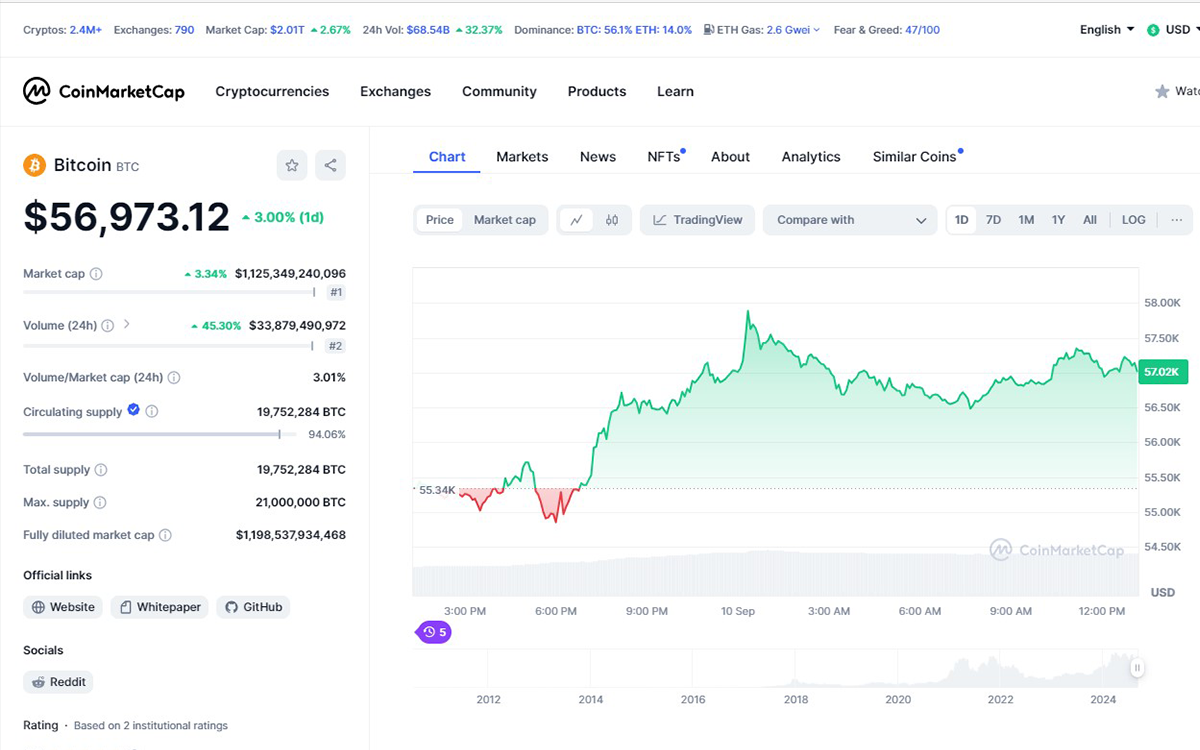Open the GitHub link
Screen dimensions: 1200x750
coord(253,607)
